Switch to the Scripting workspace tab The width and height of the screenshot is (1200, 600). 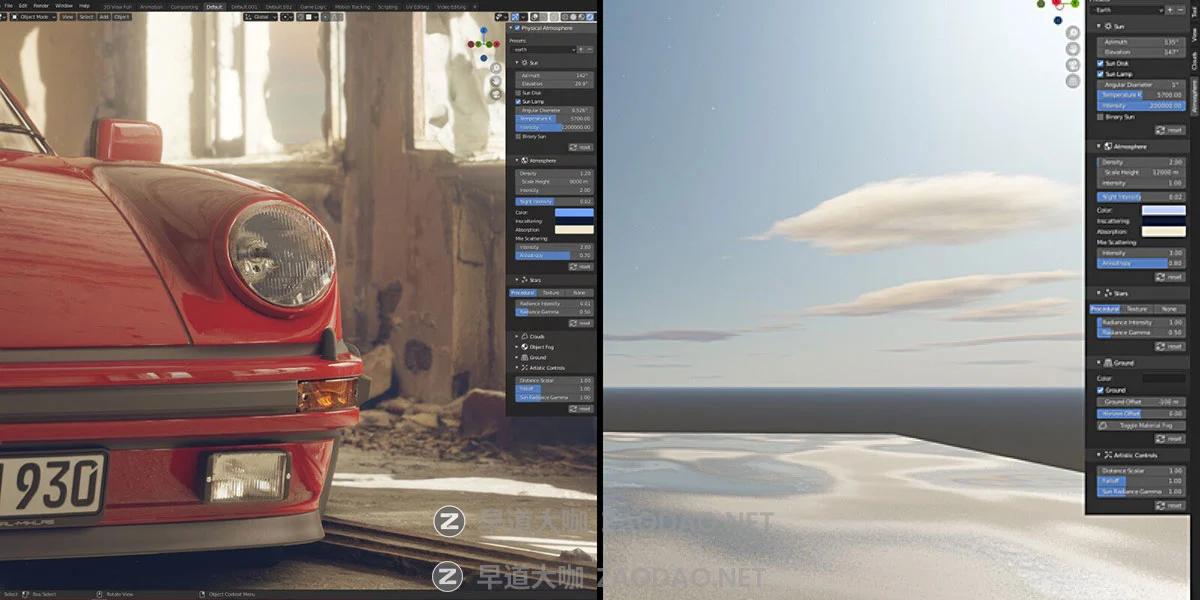tap(387, 4)
